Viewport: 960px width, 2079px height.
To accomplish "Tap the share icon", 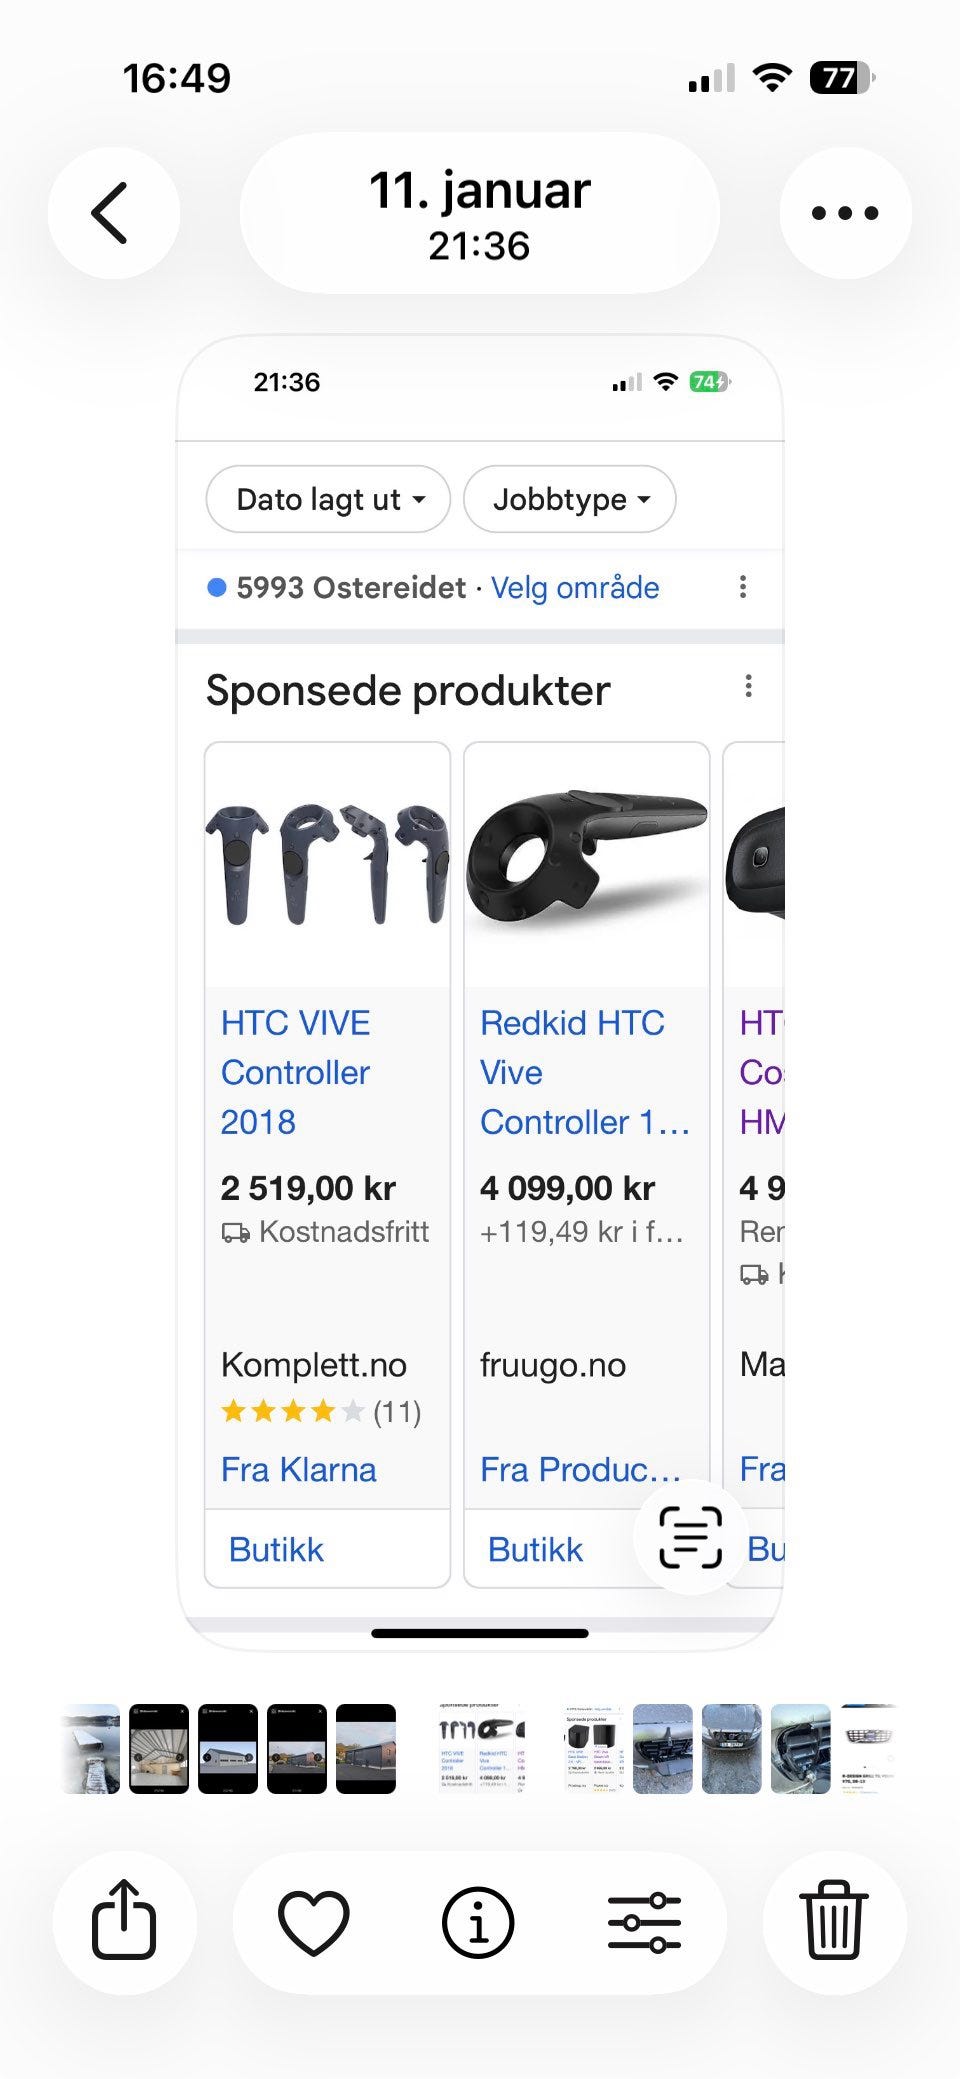I will [124, 1920].
